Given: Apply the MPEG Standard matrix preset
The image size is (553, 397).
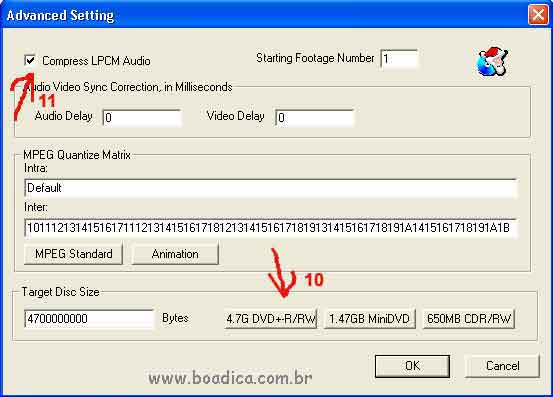Looking at the screenshot, I should point(73,254).
